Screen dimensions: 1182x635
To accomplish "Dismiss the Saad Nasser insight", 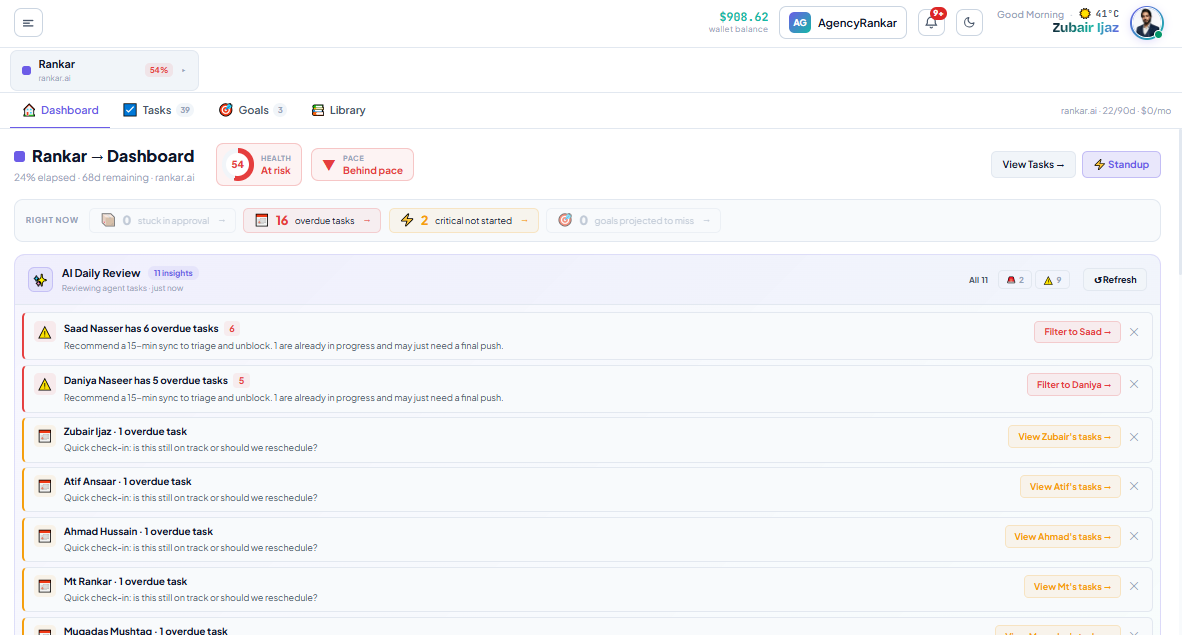I will pyautogui.click(x=1134, y=332).
